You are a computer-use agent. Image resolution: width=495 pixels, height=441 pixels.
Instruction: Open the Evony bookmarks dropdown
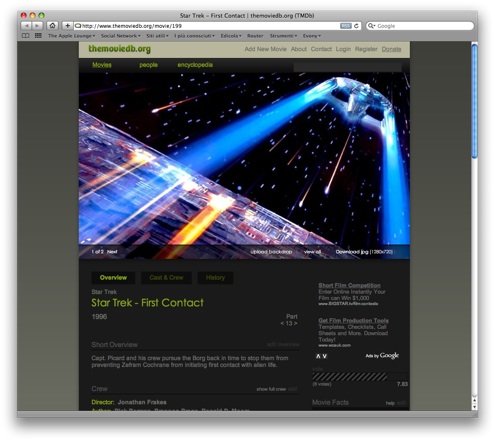pyautogui.click(x=312, y=36)
